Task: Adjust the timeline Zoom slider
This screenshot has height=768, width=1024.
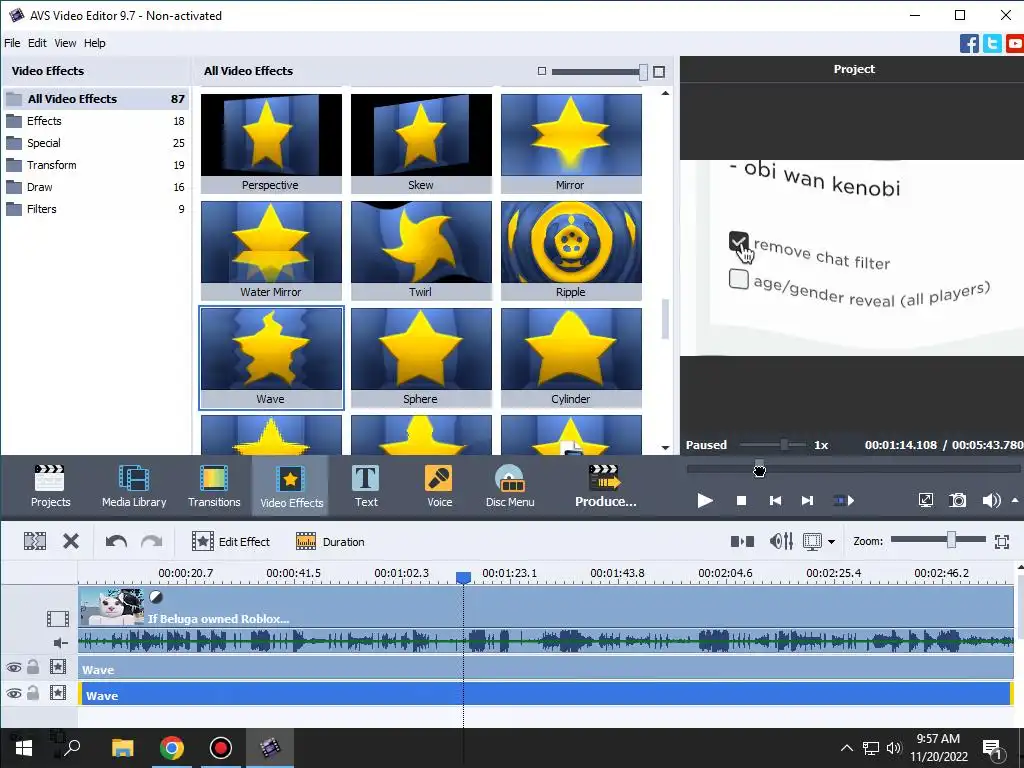Action: click(952, 539)
